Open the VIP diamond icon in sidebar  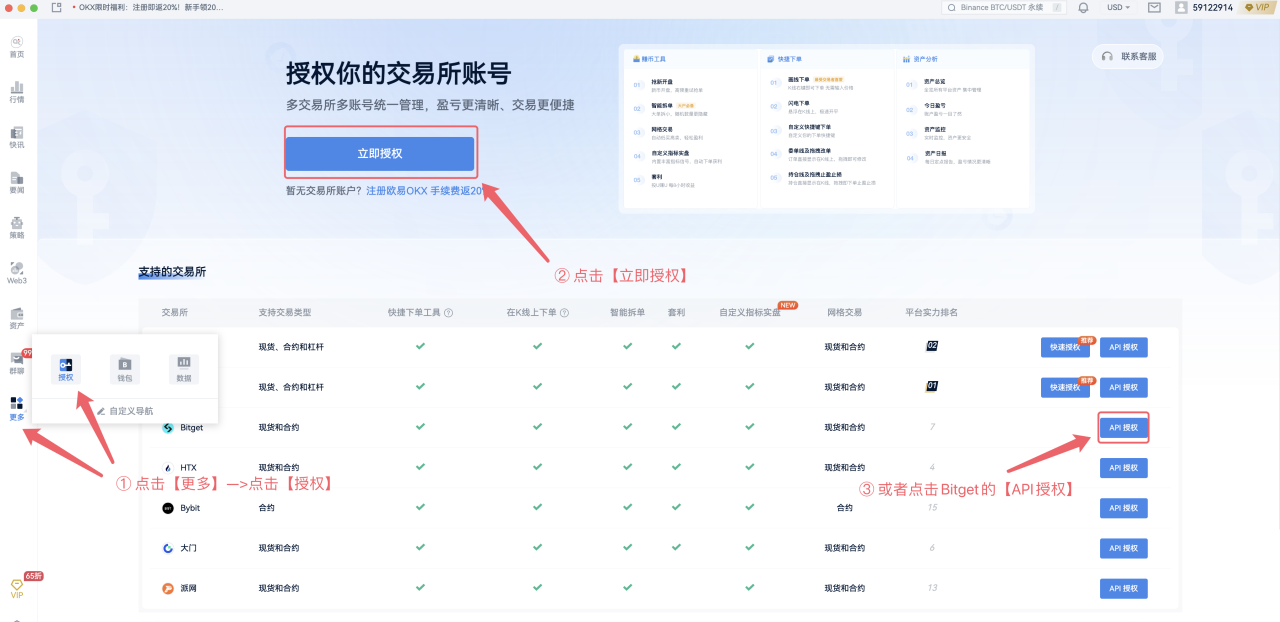tap(17, 587)
